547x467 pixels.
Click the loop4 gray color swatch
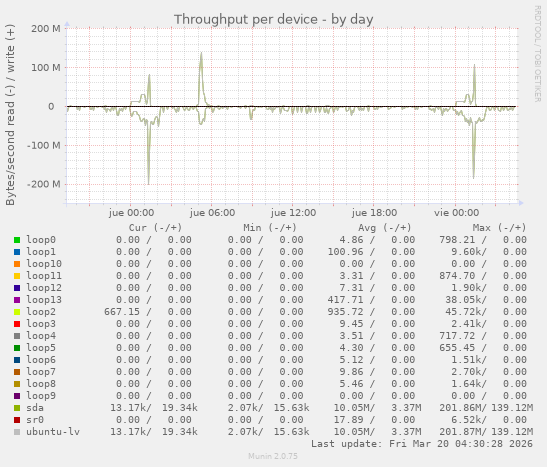point(17,336)
